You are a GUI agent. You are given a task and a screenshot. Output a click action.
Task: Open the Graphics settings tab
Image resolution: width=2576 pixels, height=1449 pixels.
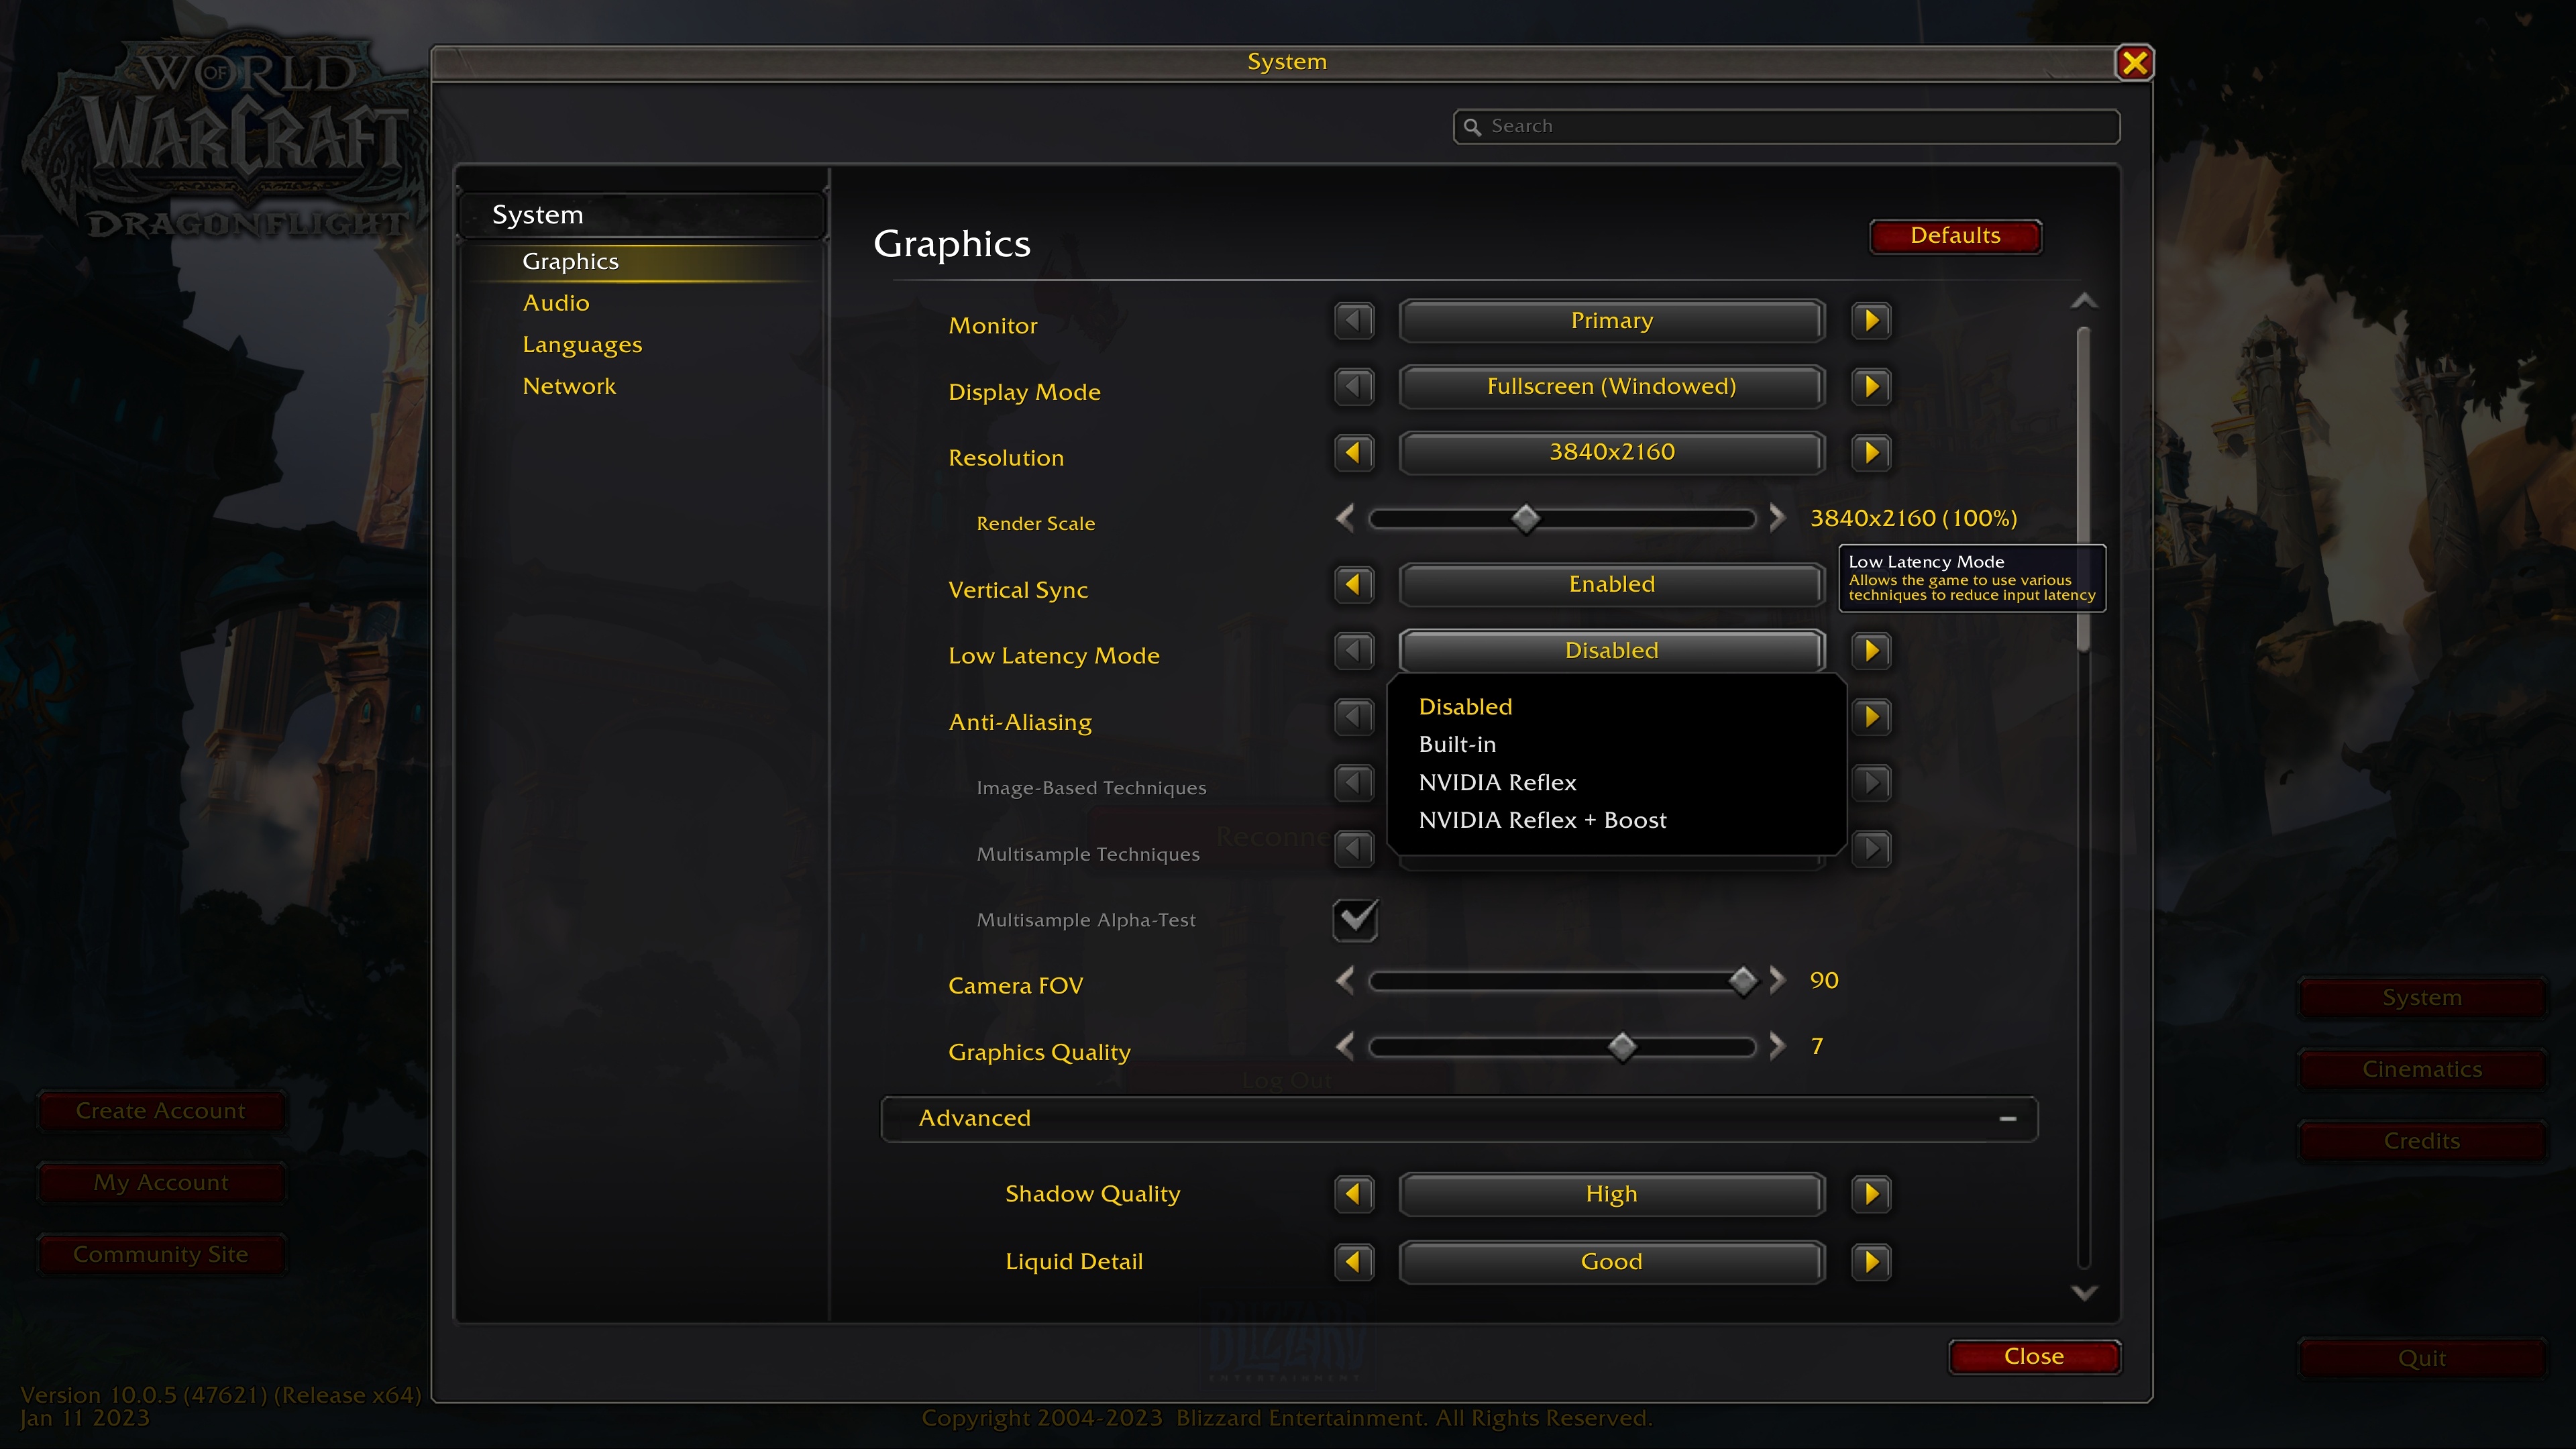[x=570, y=260]
